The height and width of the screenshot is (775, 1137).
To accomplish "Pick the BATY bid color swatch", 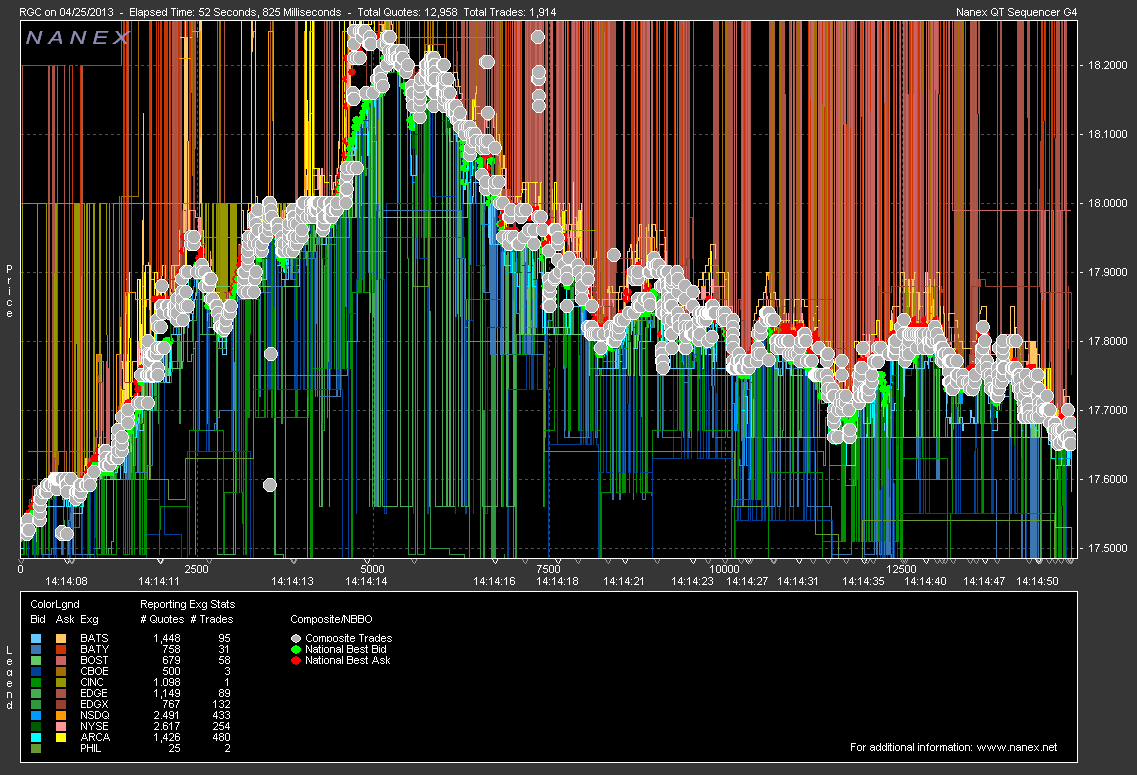I will click(x=36, y=650).
